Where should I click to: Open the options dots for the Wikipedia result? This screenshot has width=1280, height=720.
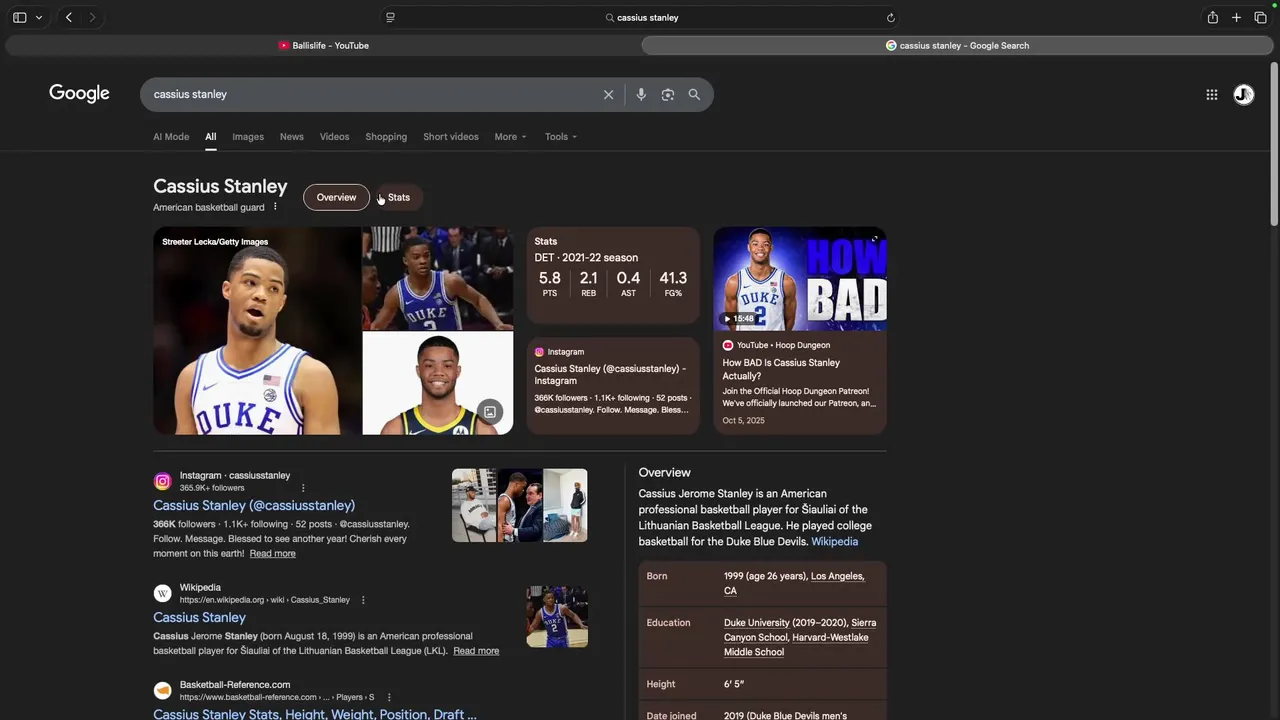(363, 600)
